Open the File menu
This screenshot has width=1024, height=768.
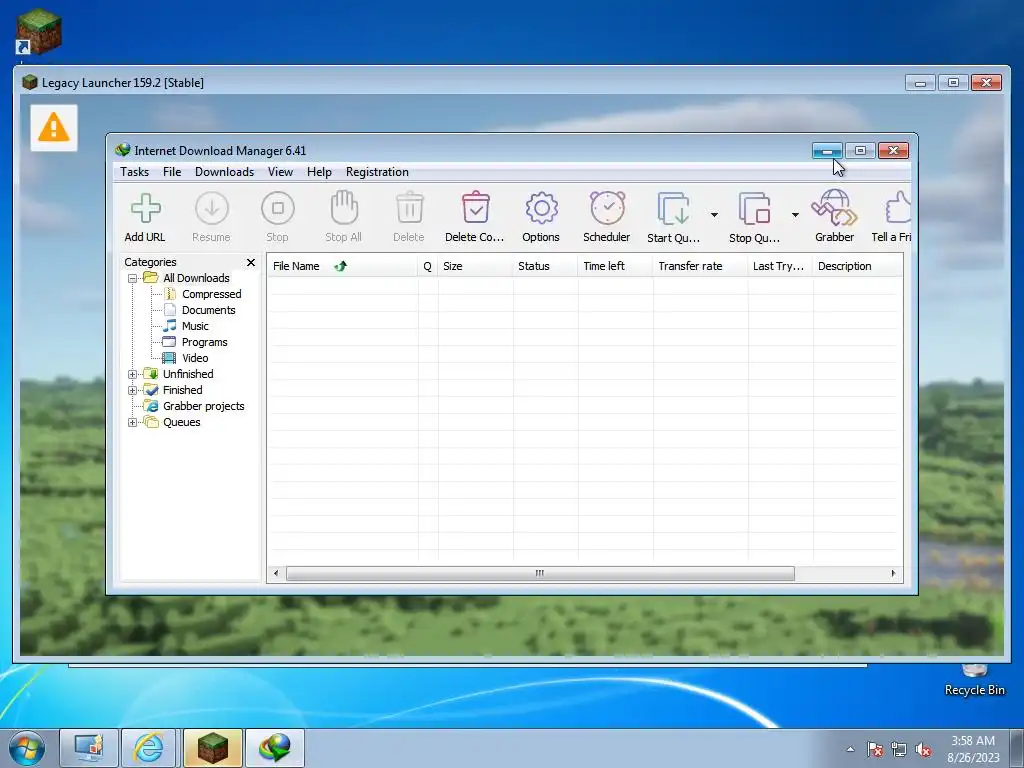pos(172,172)
